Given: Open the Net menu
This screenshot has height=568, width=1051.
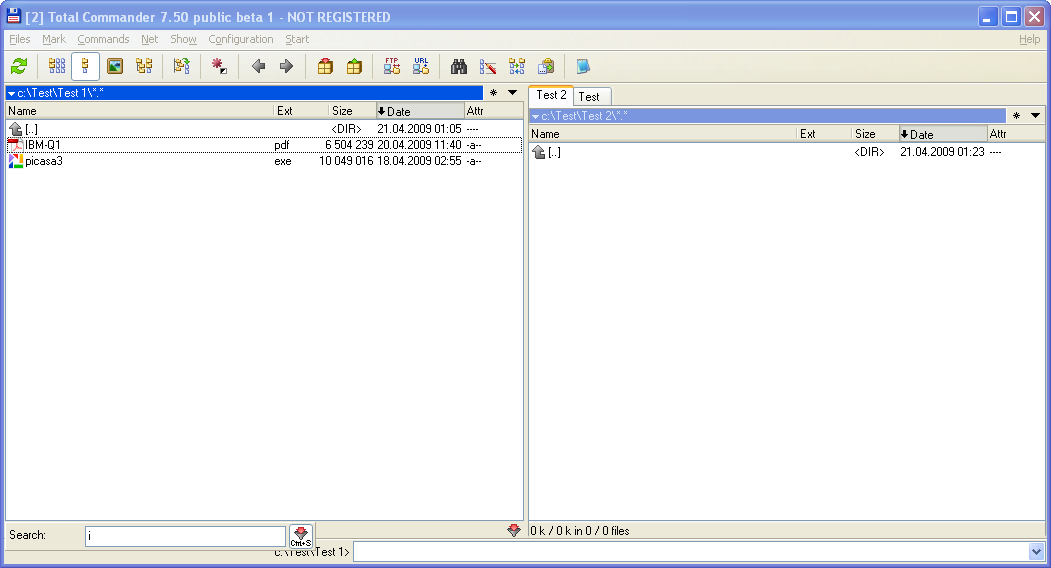Looking at the screenshot, I should 149,39.
